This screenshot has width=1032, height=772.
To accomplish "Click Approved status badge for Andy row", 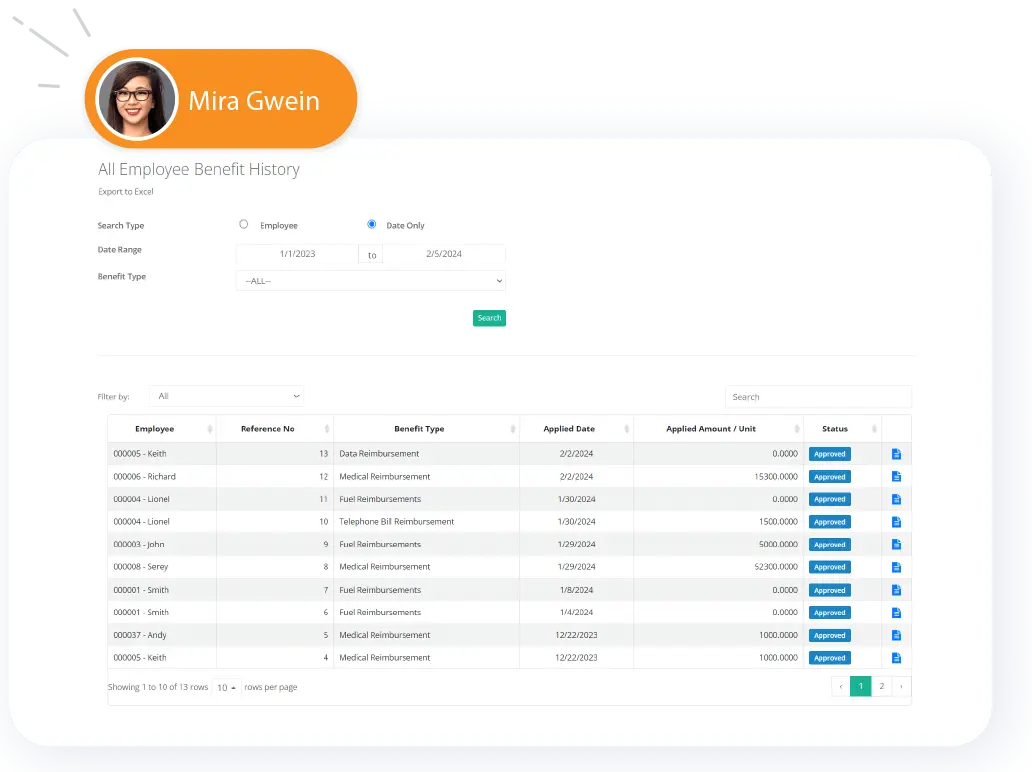I will tap(829, 635).
